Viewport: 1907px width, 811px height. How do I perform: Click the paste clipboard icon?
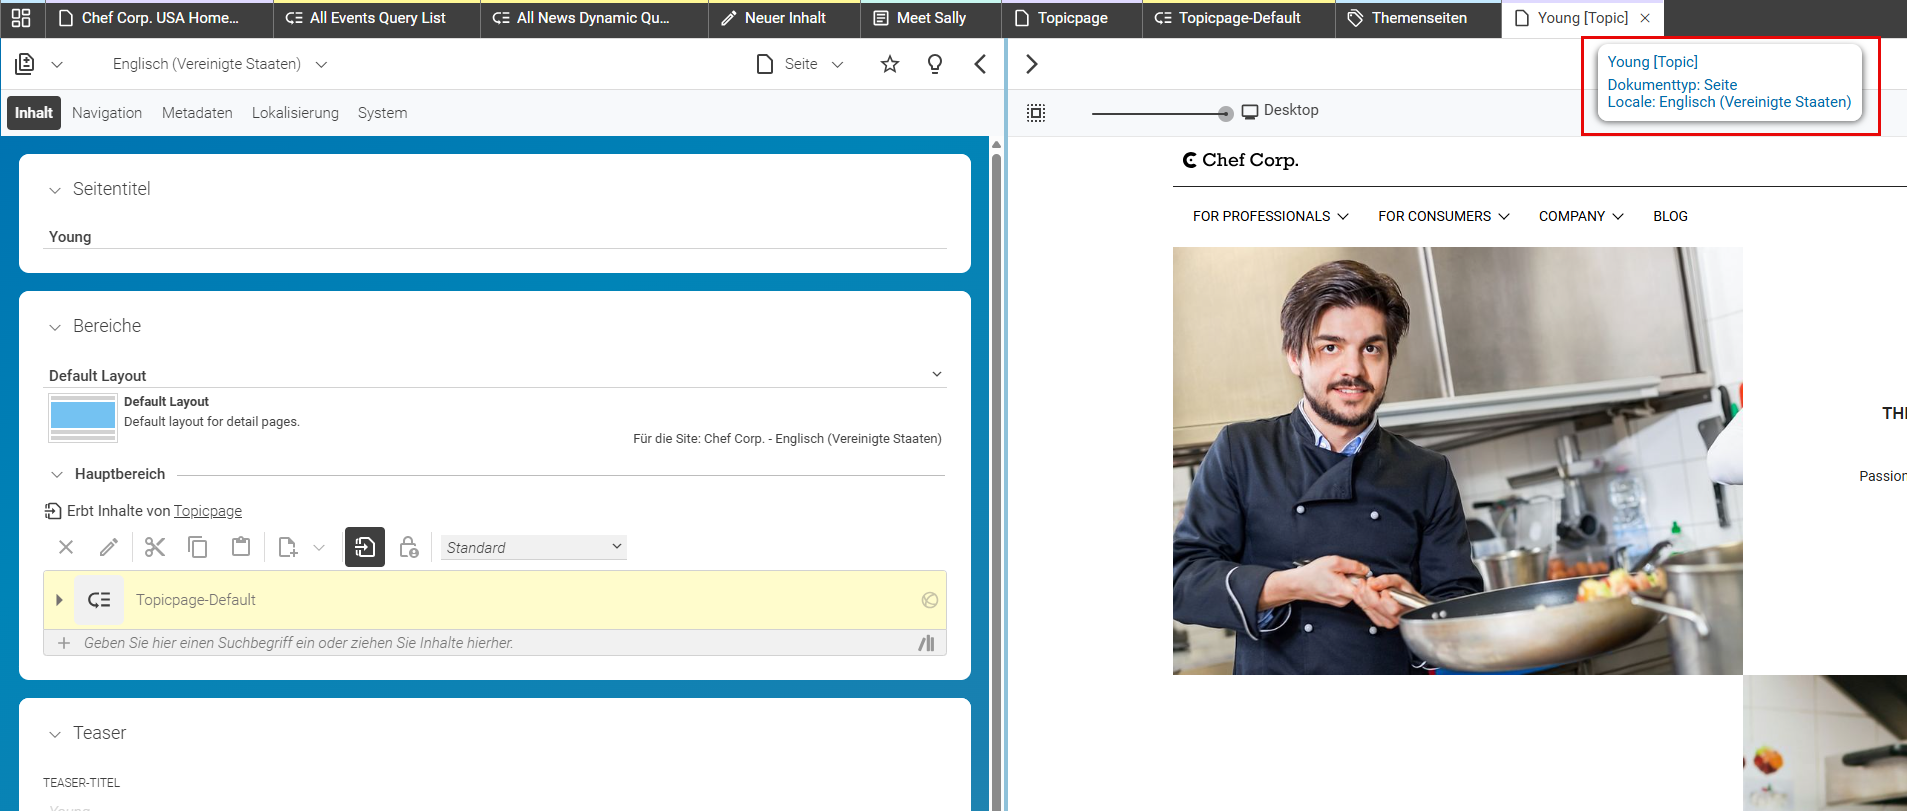[241, 547]
